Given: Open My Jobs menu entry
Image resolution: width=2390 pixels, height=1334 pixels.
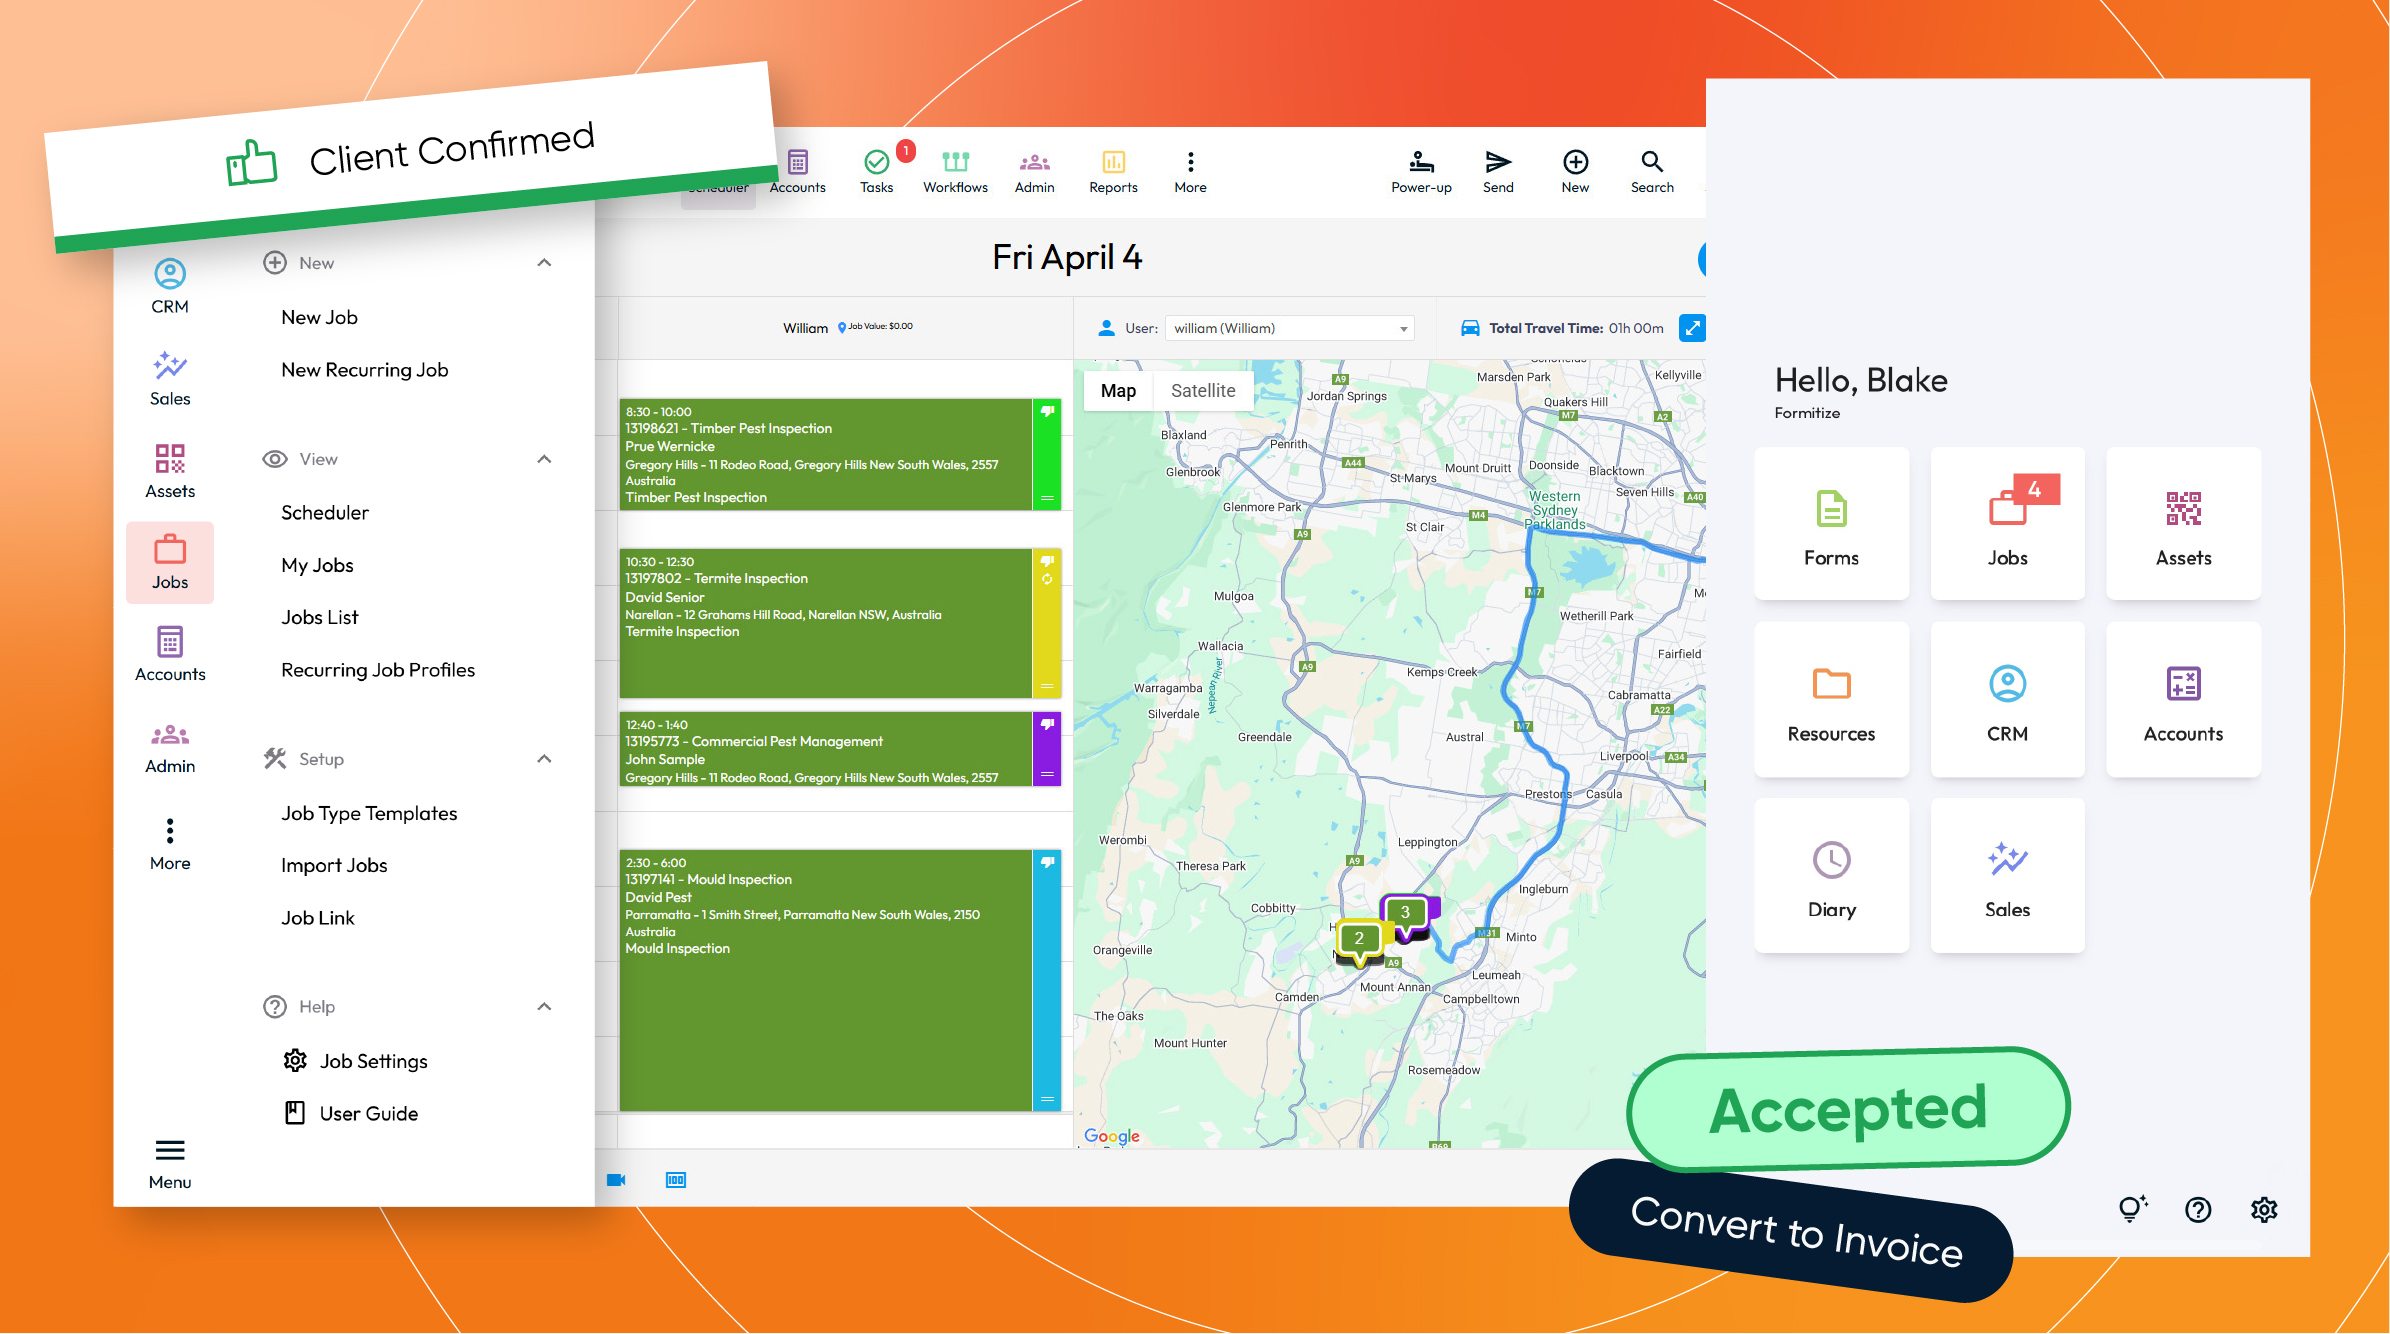Looking at the screenshot, I should pos(317,565).
